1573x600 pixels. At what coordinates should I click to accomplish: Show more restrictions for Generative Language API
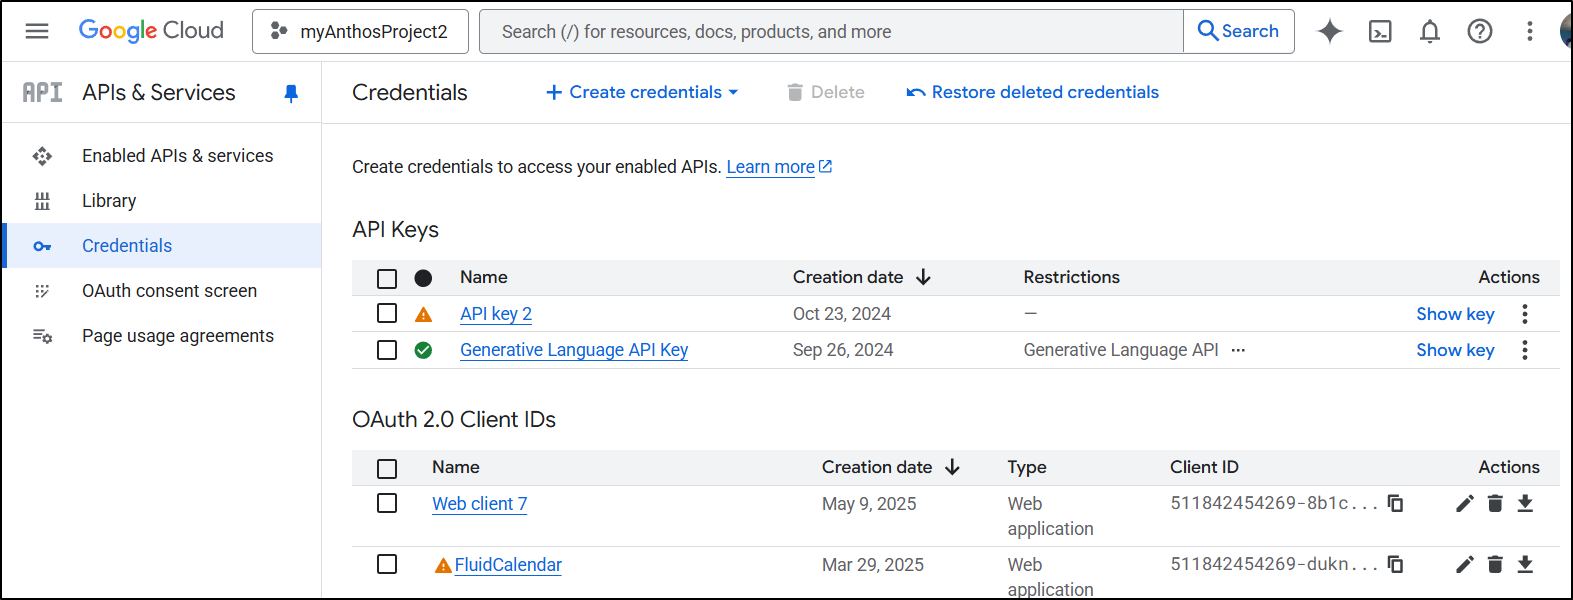click(1238, 350)
